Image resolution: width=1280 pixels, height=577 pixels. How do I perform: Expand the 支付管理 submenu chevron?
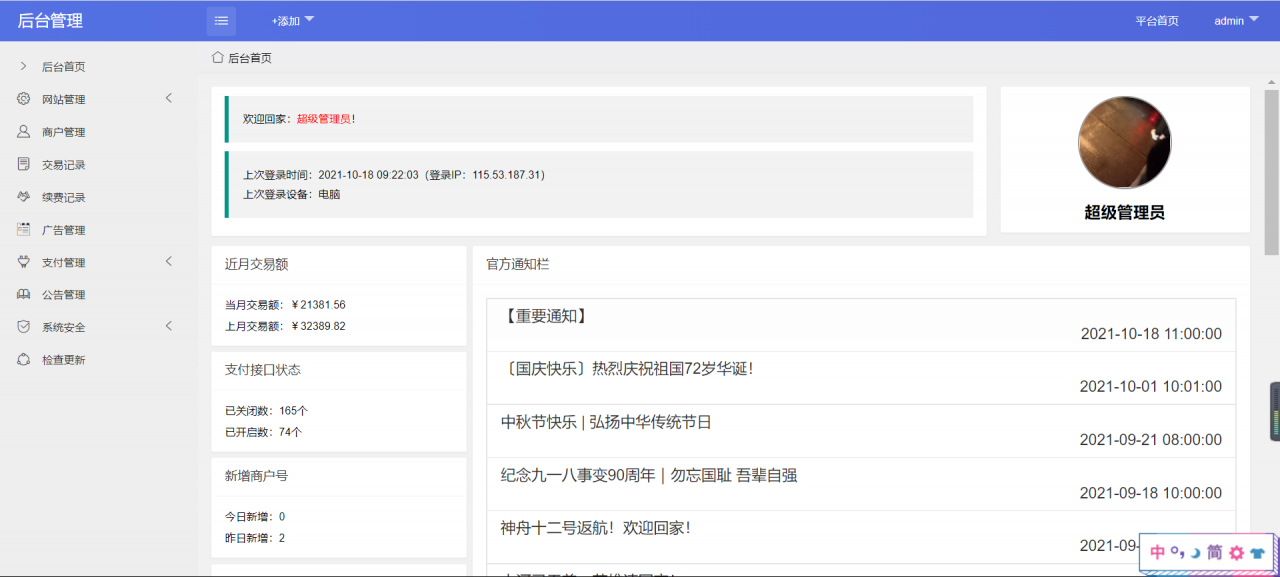[168, 261]
